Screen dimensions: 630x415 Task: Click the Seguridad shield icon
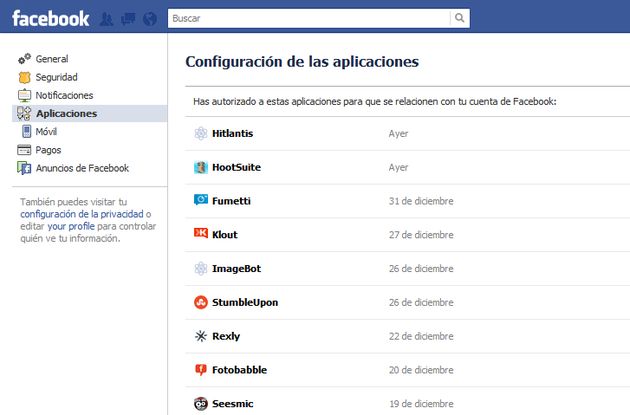pyautogui.click(x=25, y=77)
